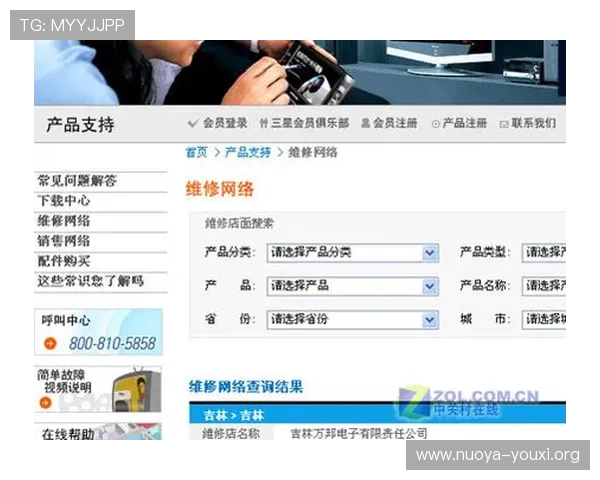Open 产品分类 dropdown list
This screenshot has width=600, height=480.
[352, 253]
